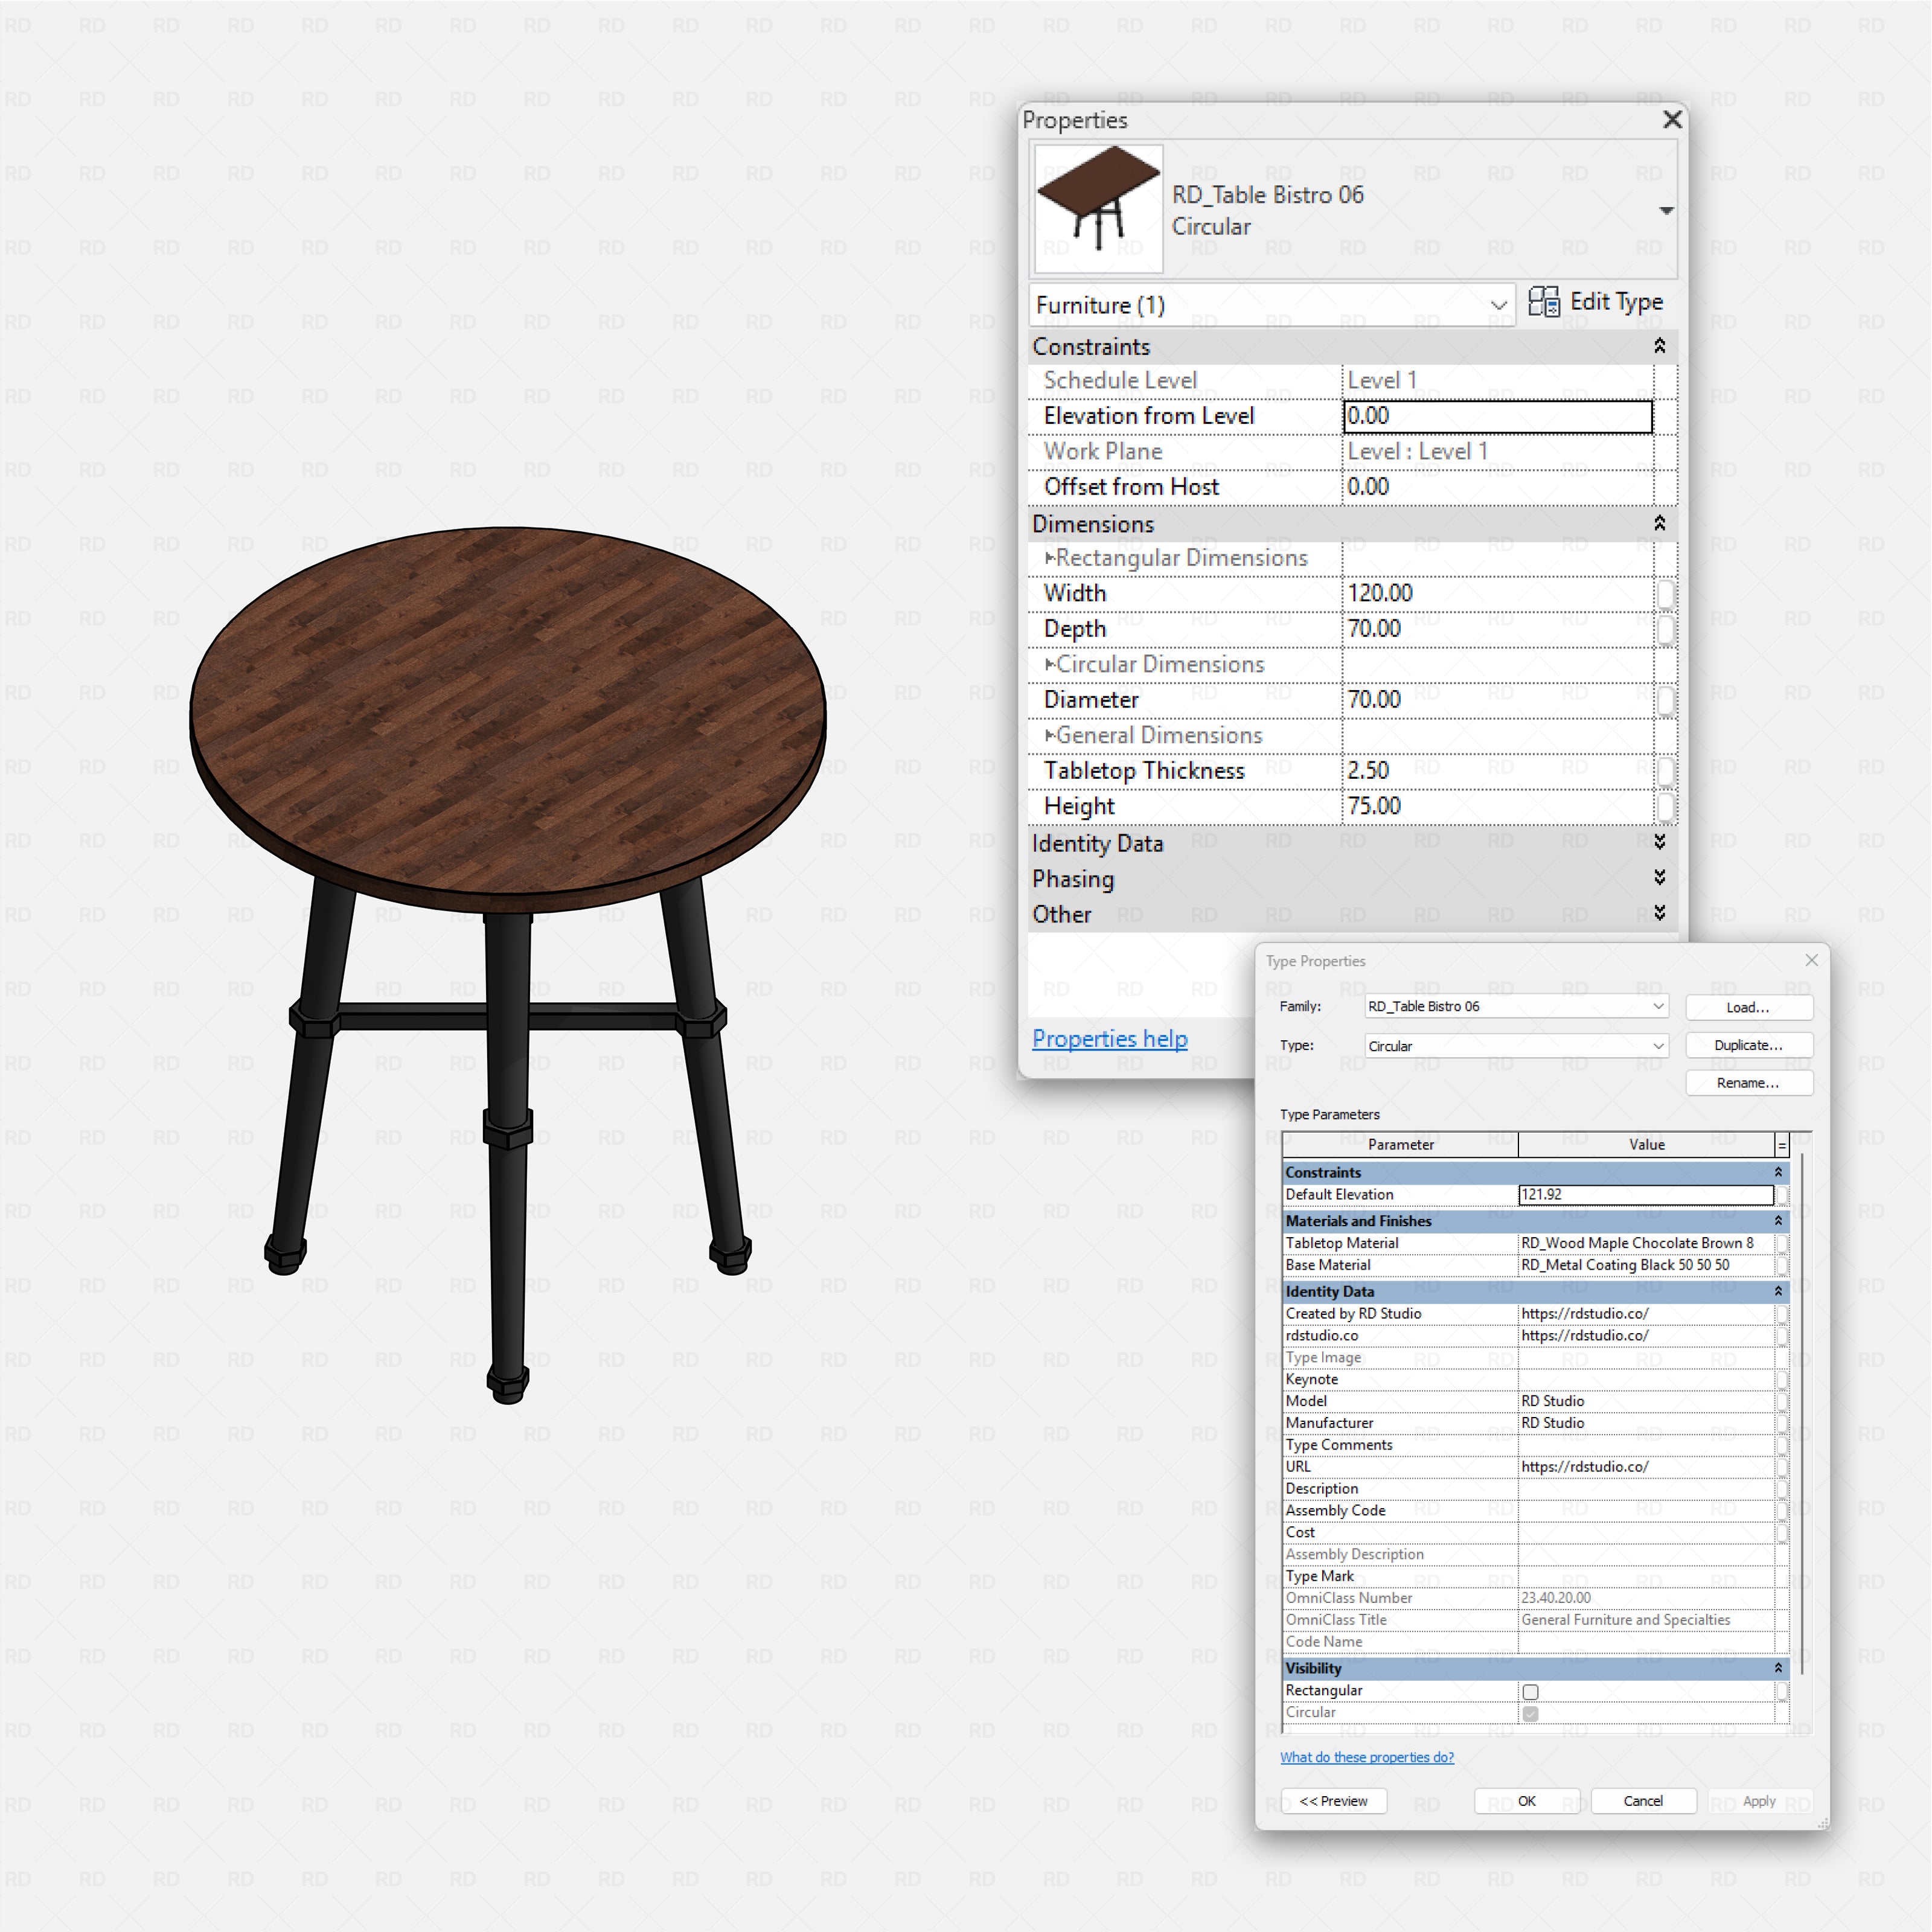Click OK in Type Properties

1527,1801
